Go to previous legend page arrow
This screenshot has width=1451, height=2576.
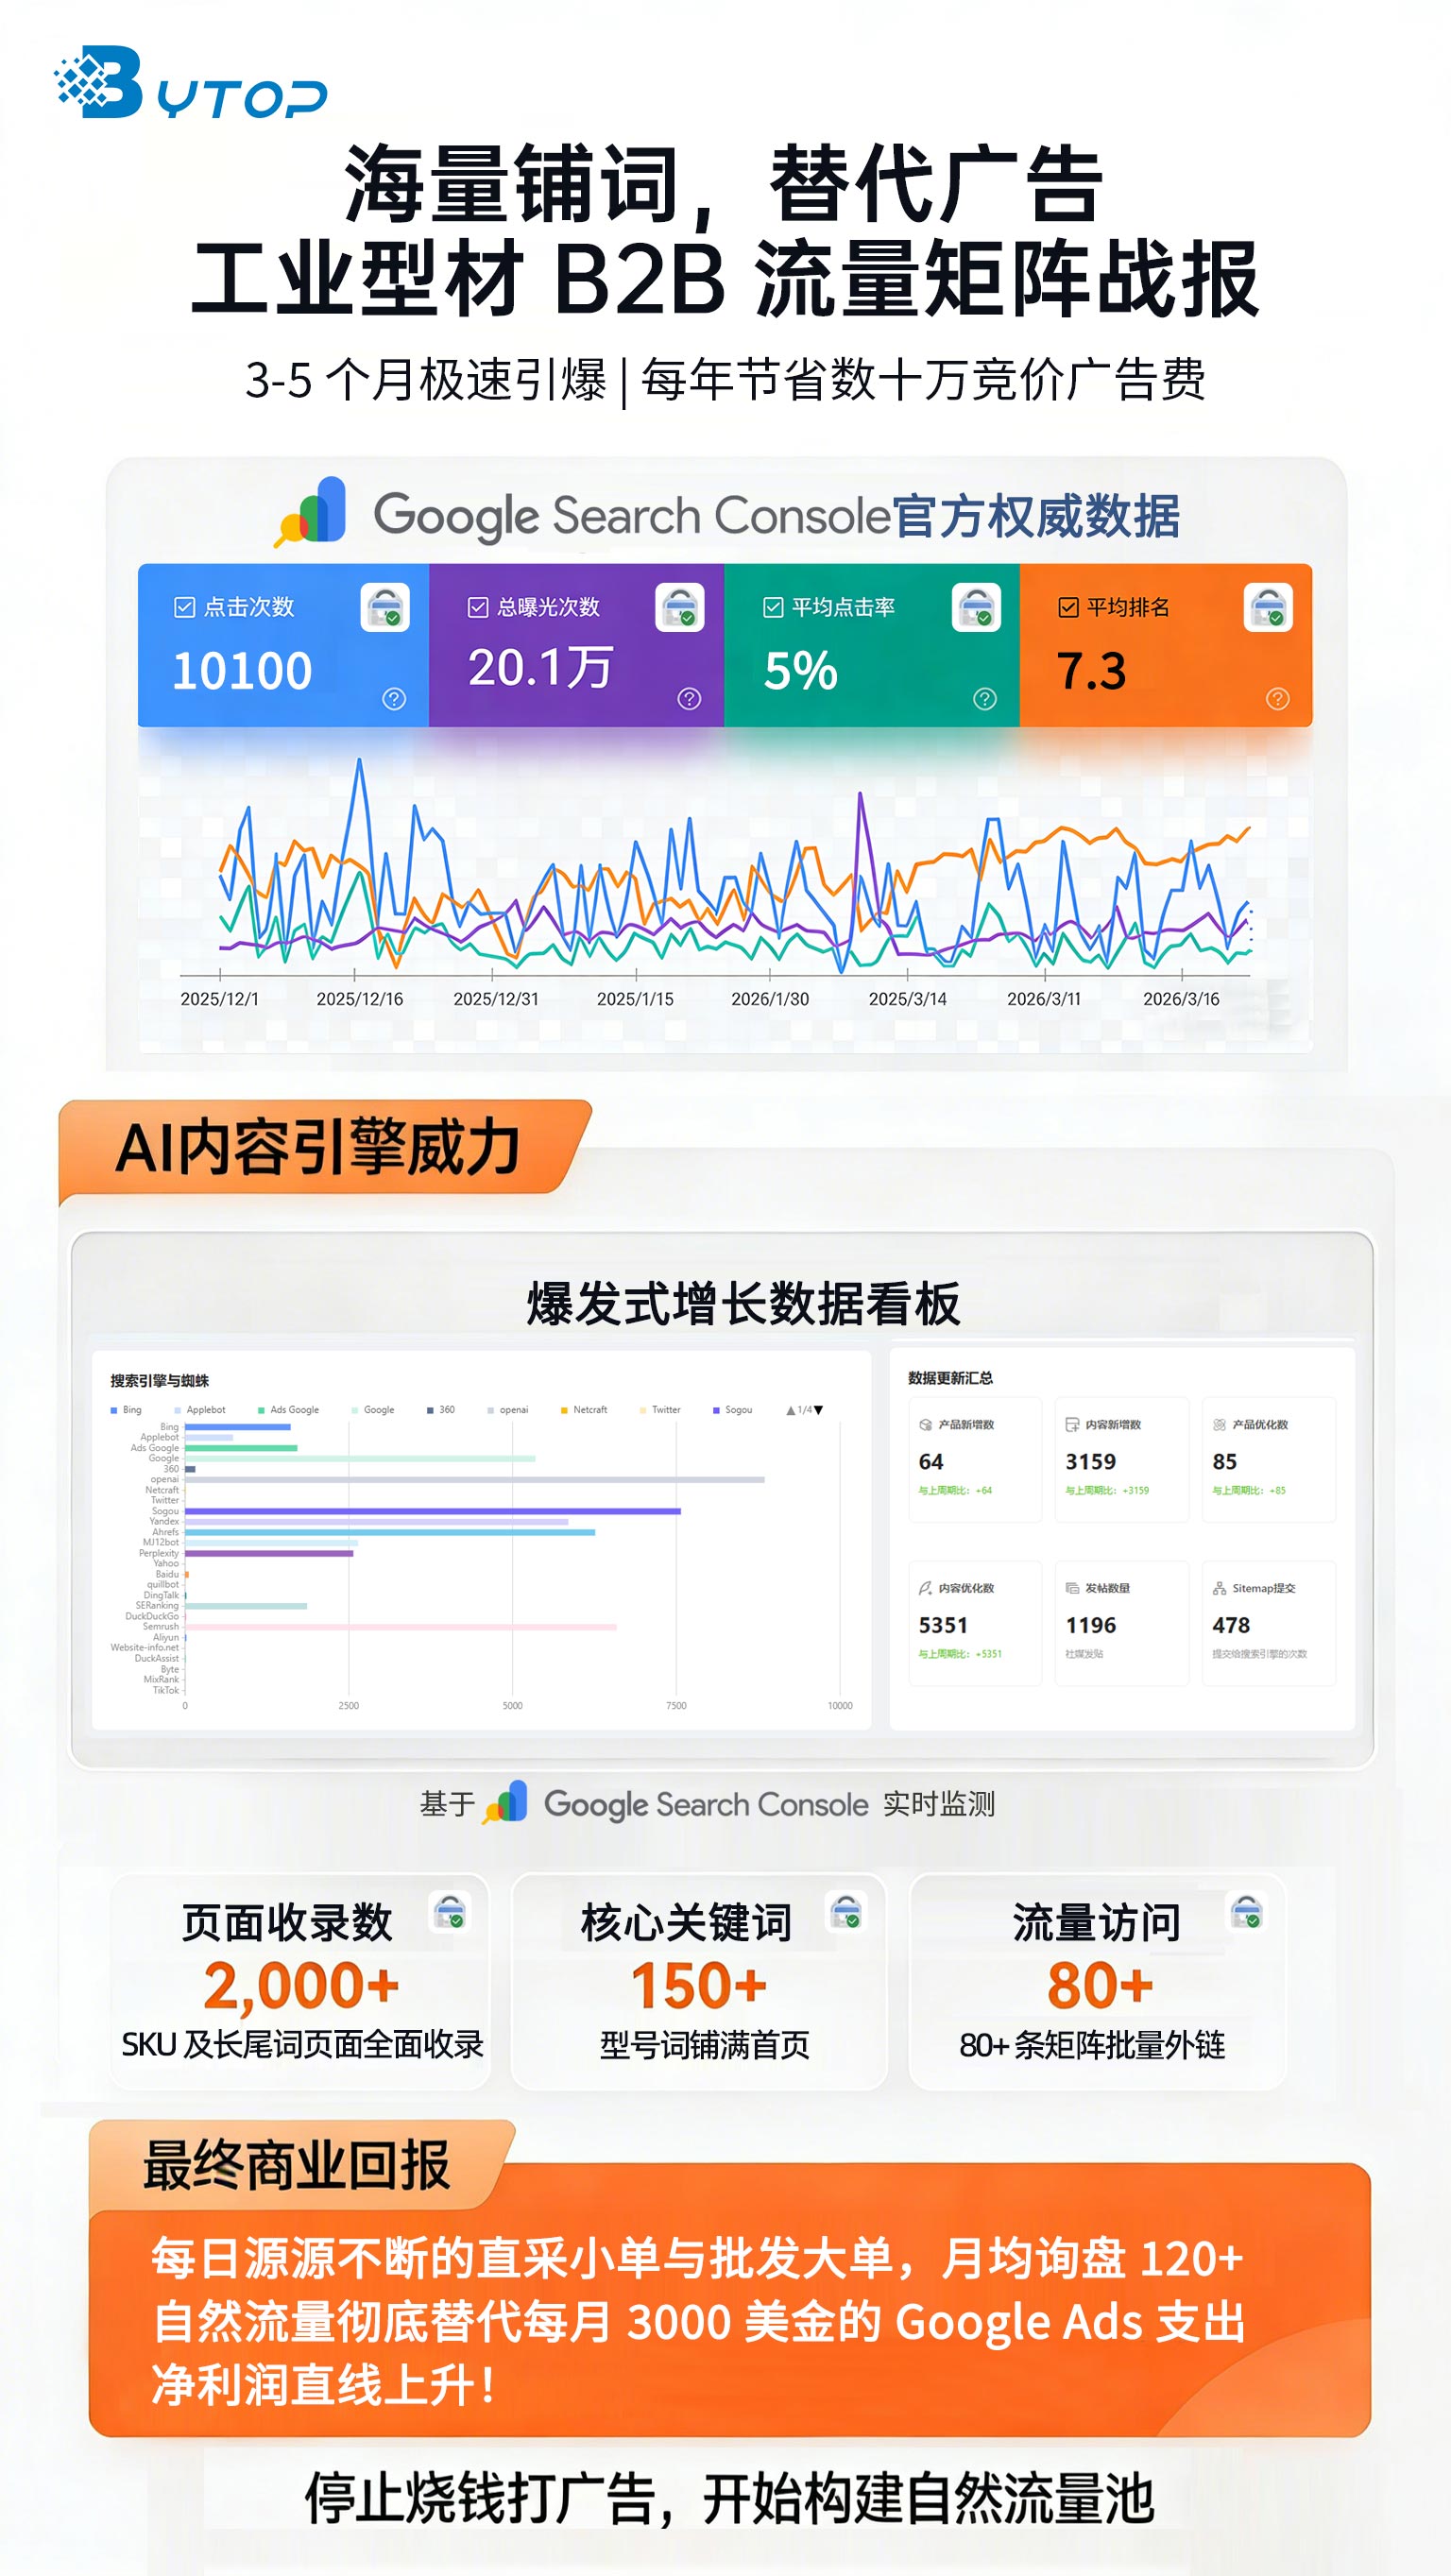(791, 1410)
